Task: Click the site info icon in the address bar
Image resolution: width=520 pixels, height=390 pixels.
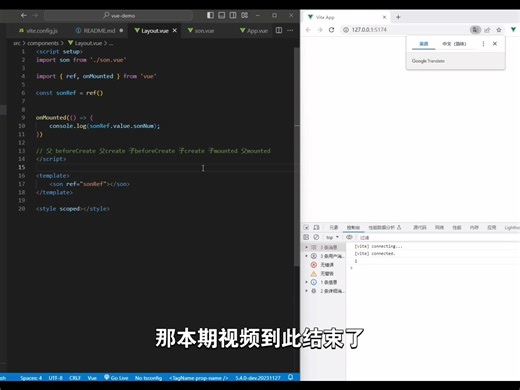Action: pyautogui.click(x=346, y=30)
